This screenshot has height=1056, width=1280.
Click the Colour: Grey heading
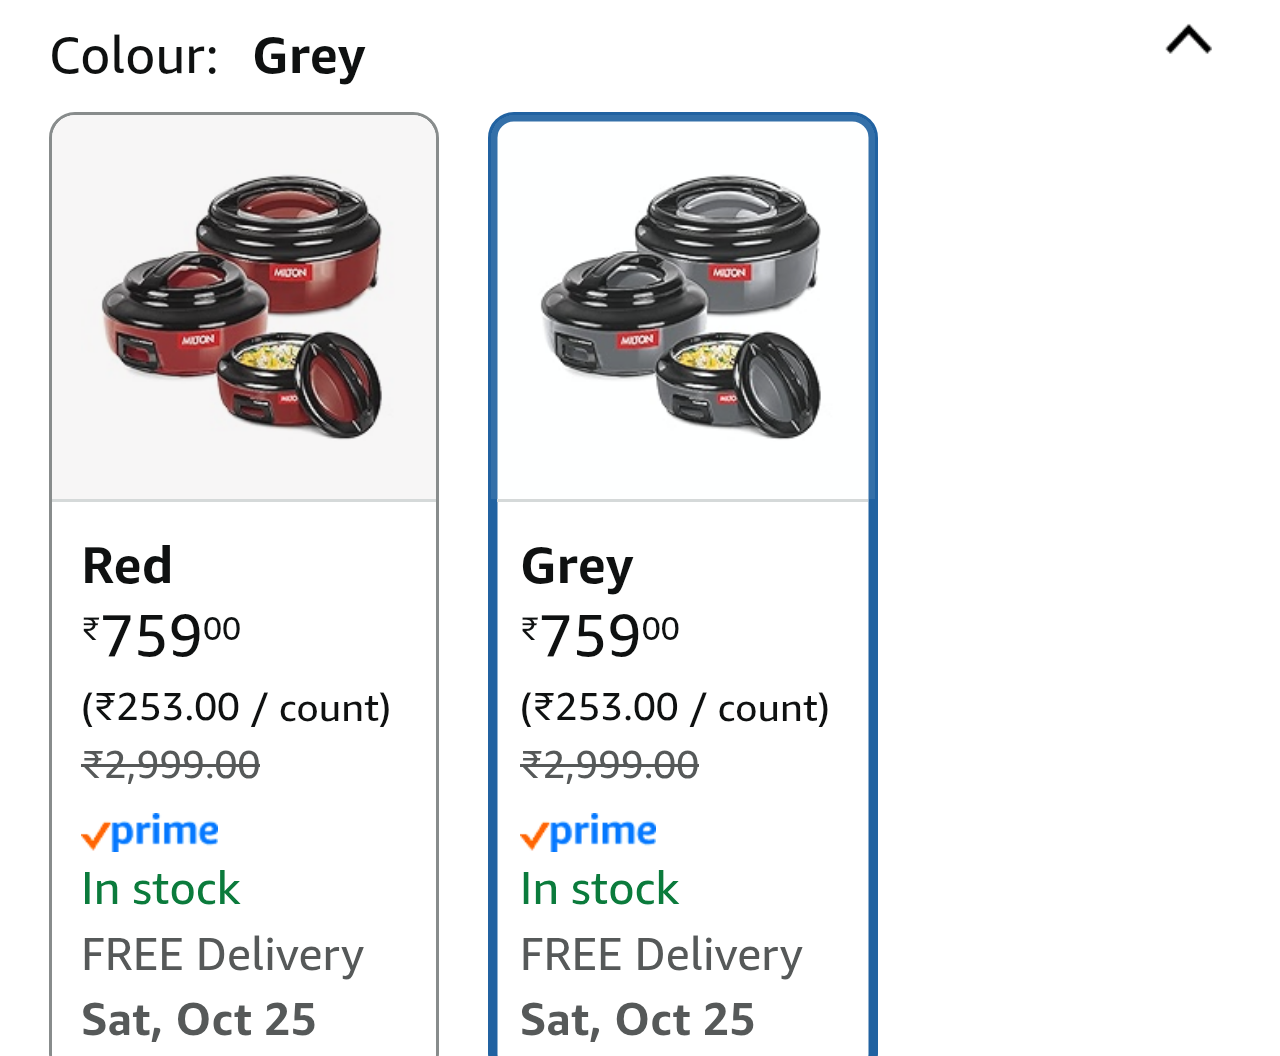[x=207, y=55]
